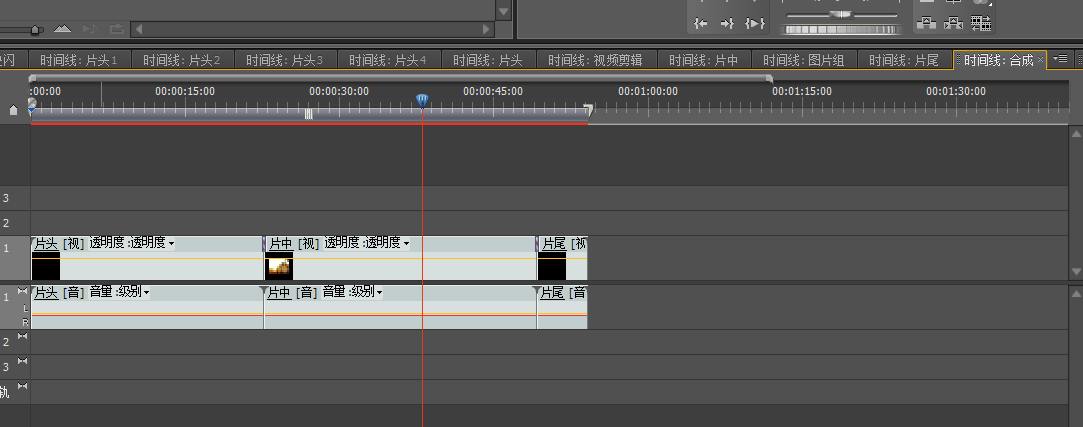The image size is (1083, 427).
Task: Open the timeline panel flyout menu
Action: pyautogui.click(x=1060, y=60)
